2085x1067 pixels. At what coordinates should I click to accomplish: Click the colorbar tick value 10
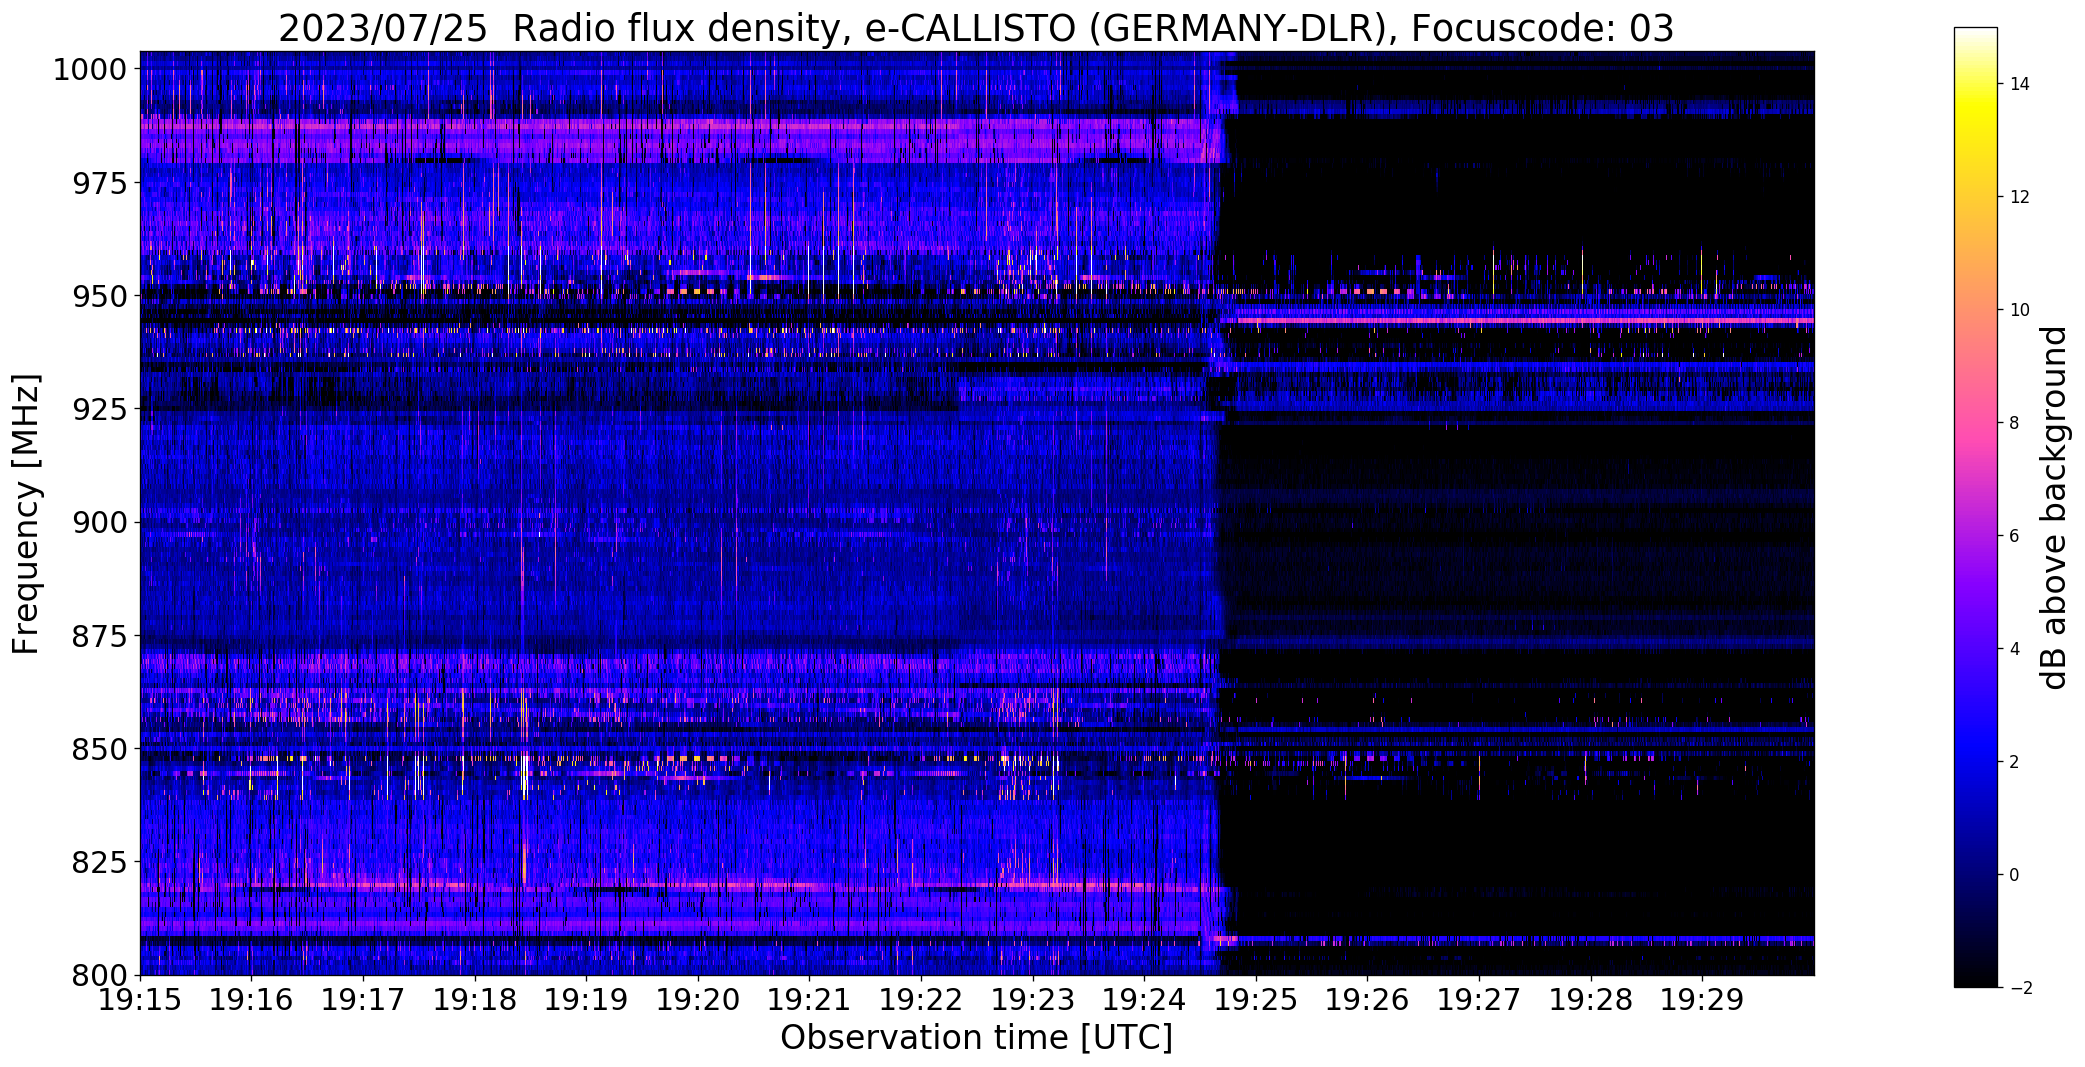pos(2020,310)
